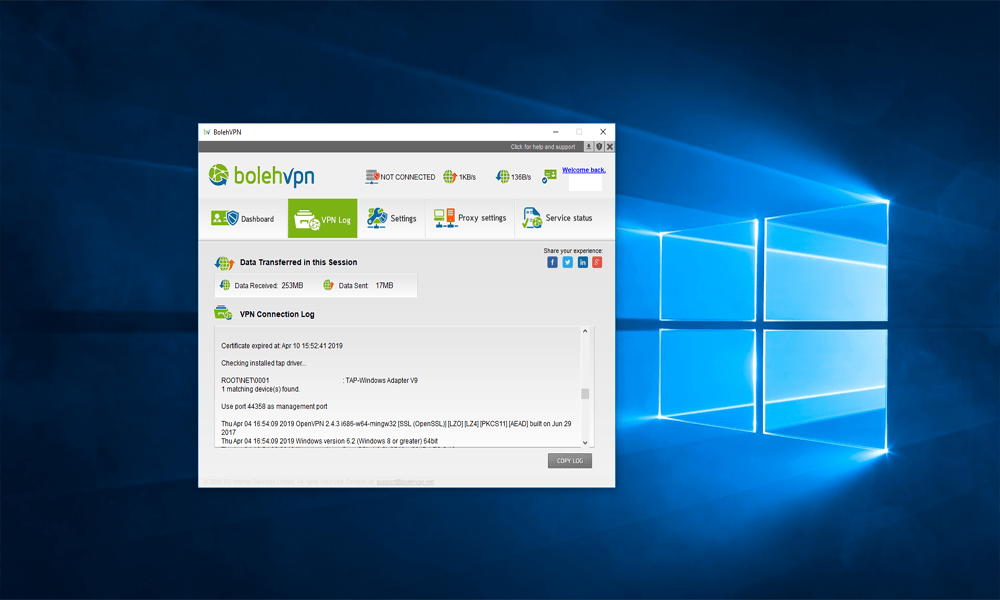Click the '1 matching device(s) found.' log line
The width and height of the screenshot is (1000, 600).
260,389
